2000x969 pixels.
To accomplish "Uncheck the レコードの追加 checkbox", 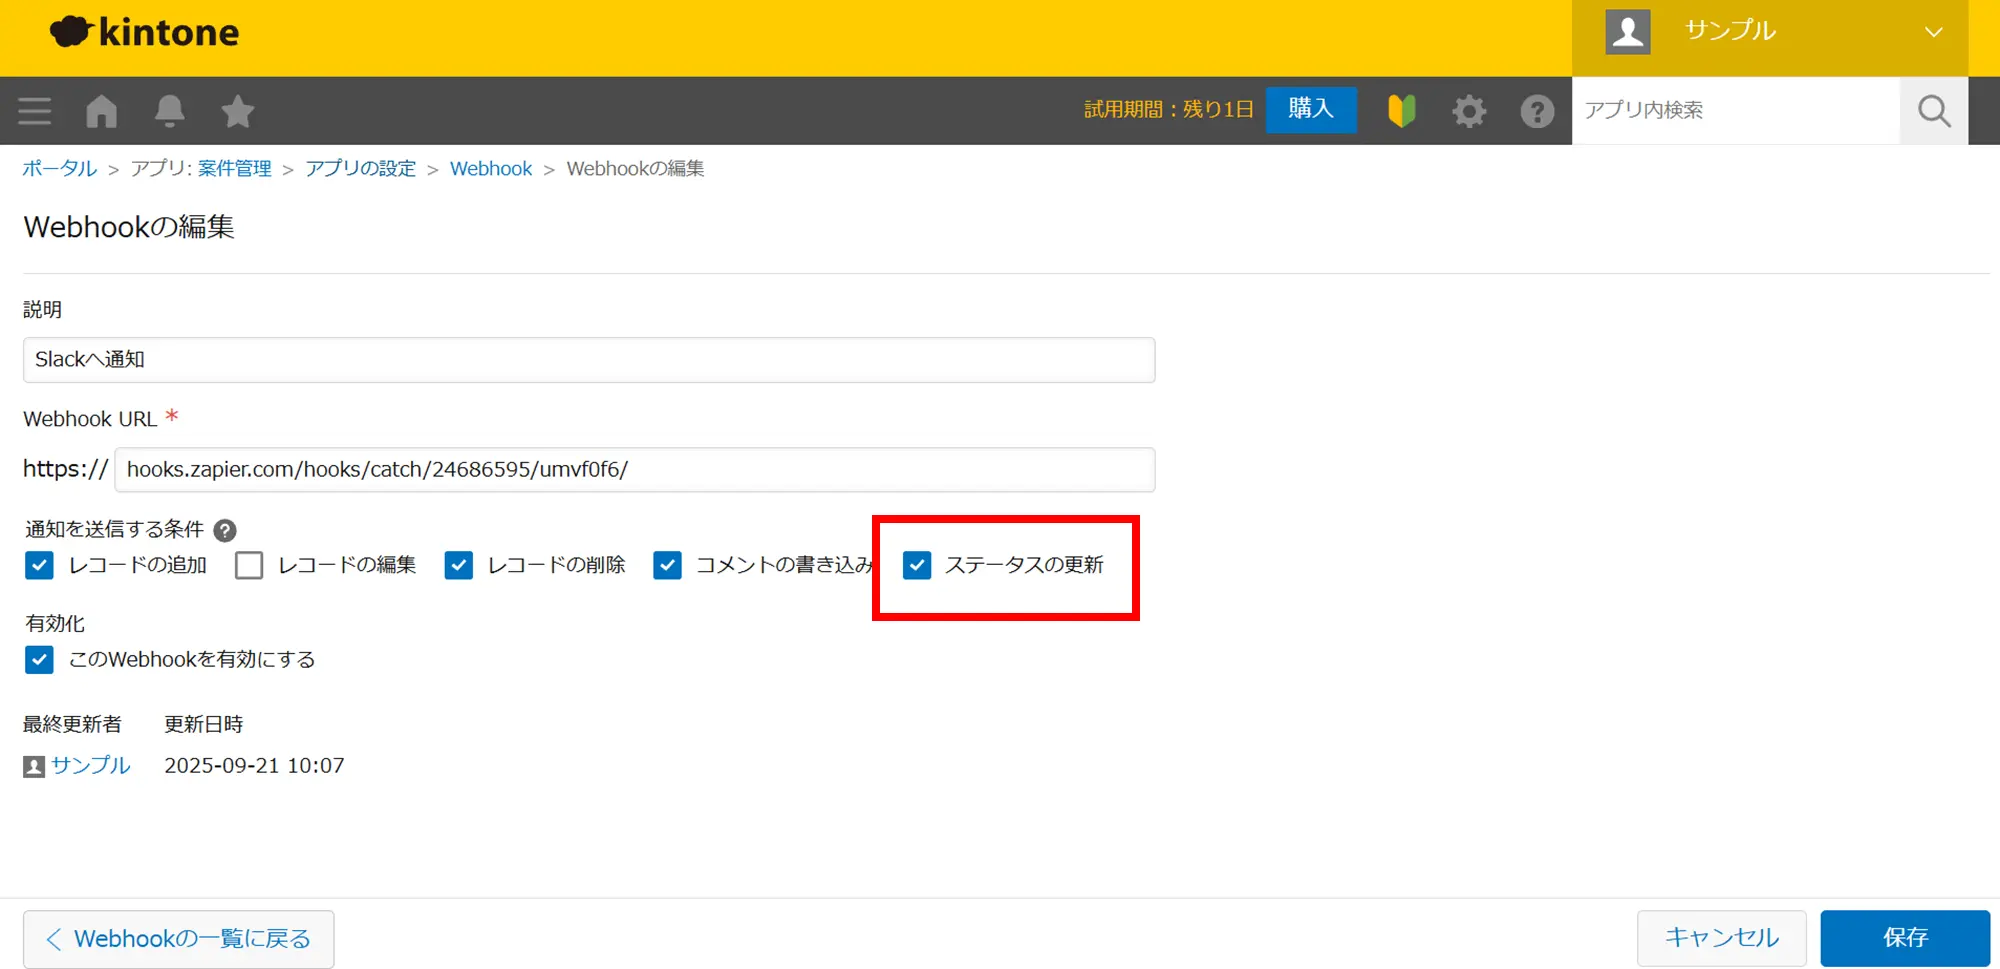I will pyautogui.click(x=39, y=566).
